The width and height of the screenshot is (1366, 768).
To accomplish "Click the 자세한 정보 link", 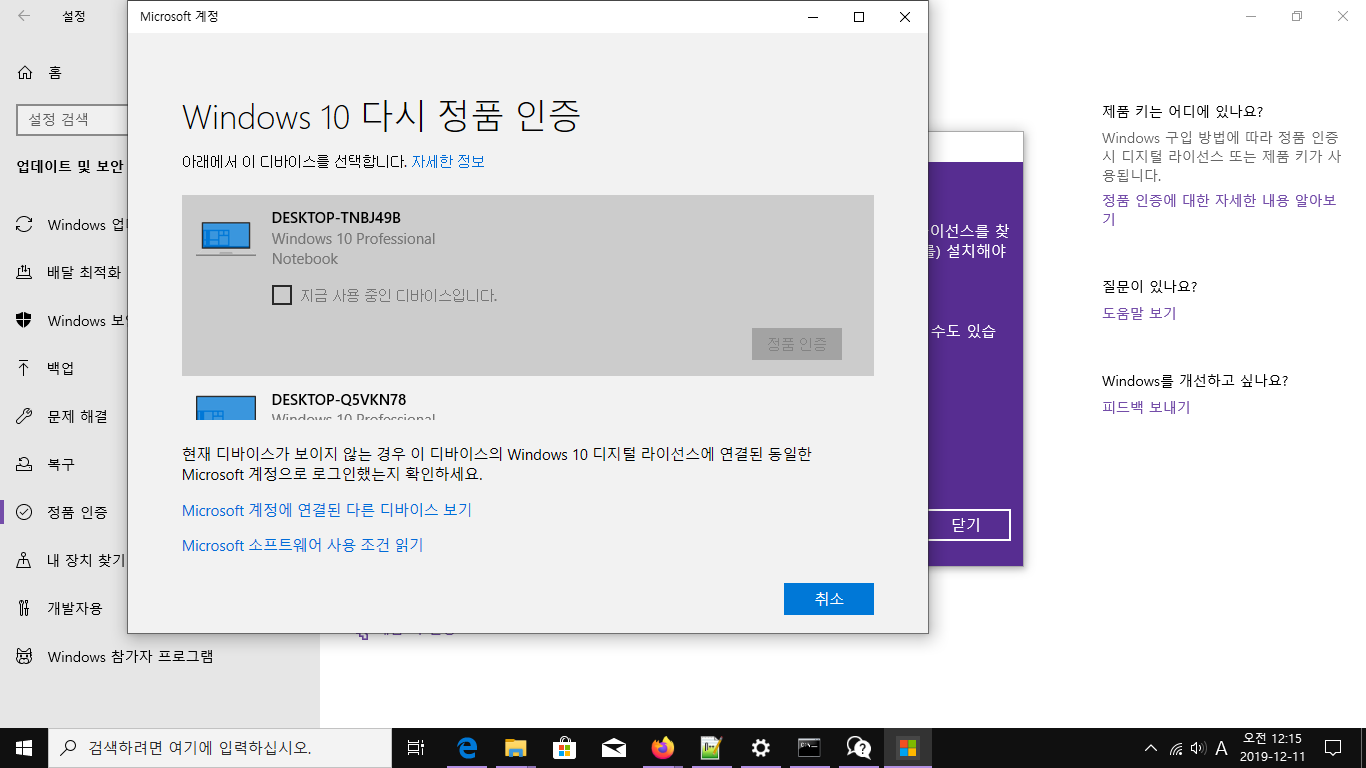I will point(448,161).
